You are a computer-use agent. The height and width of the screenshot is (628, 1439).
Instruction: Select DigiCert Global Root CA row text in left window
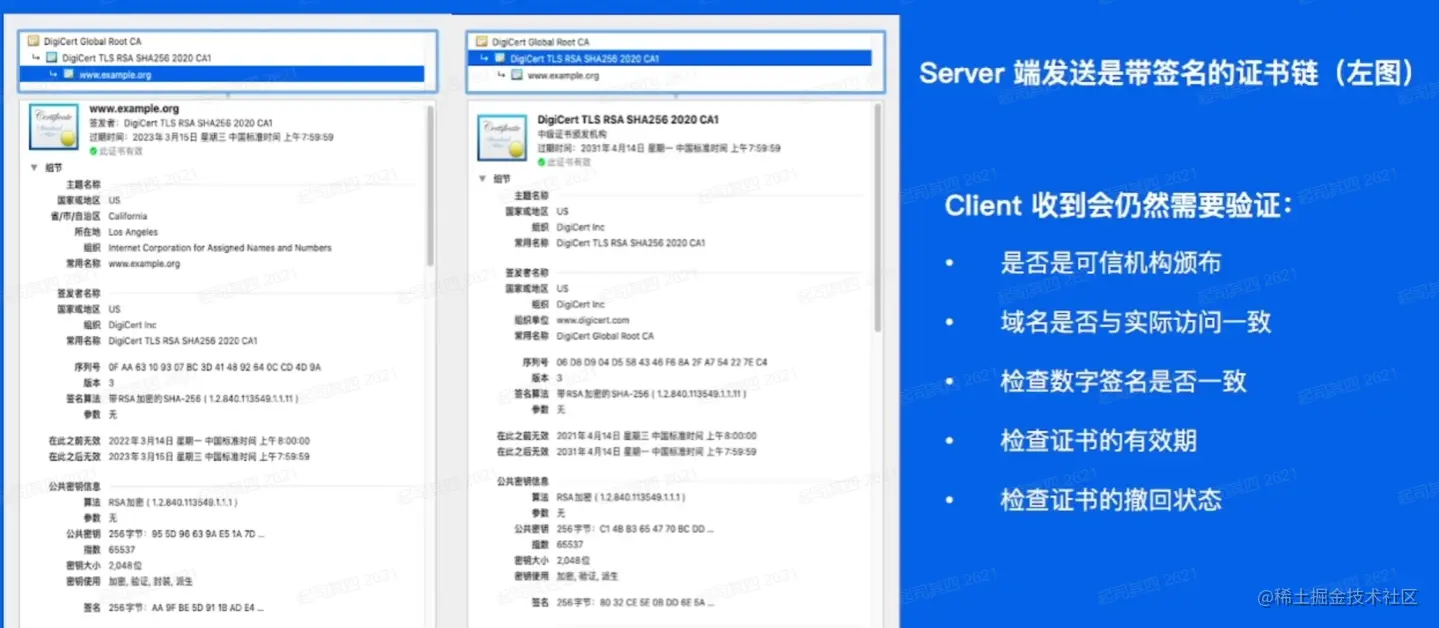(x=92, y=42)
